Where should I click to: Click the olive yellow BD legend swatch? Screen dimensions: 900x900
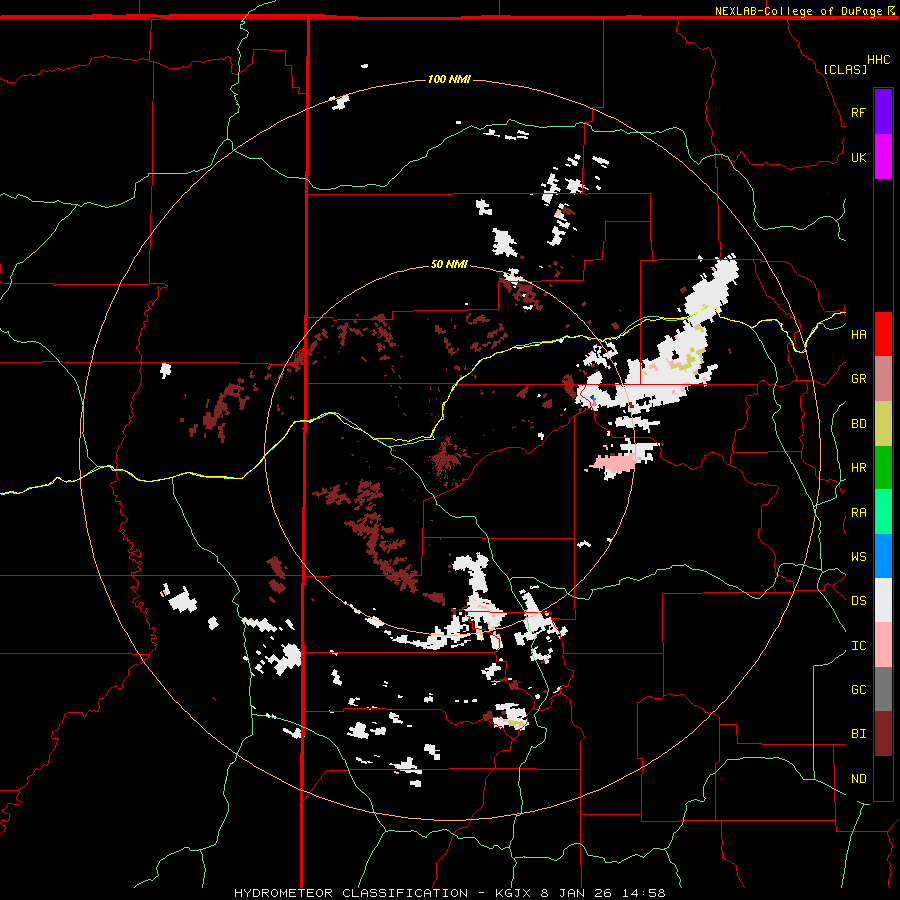point(883,424)
